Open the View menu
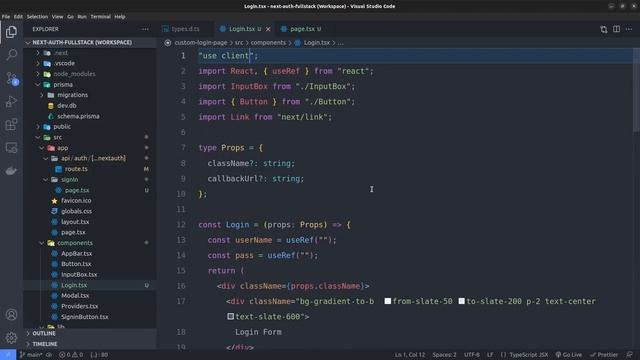Image resolution: width=640 pixels, height=360 pixels. [57, 17]
